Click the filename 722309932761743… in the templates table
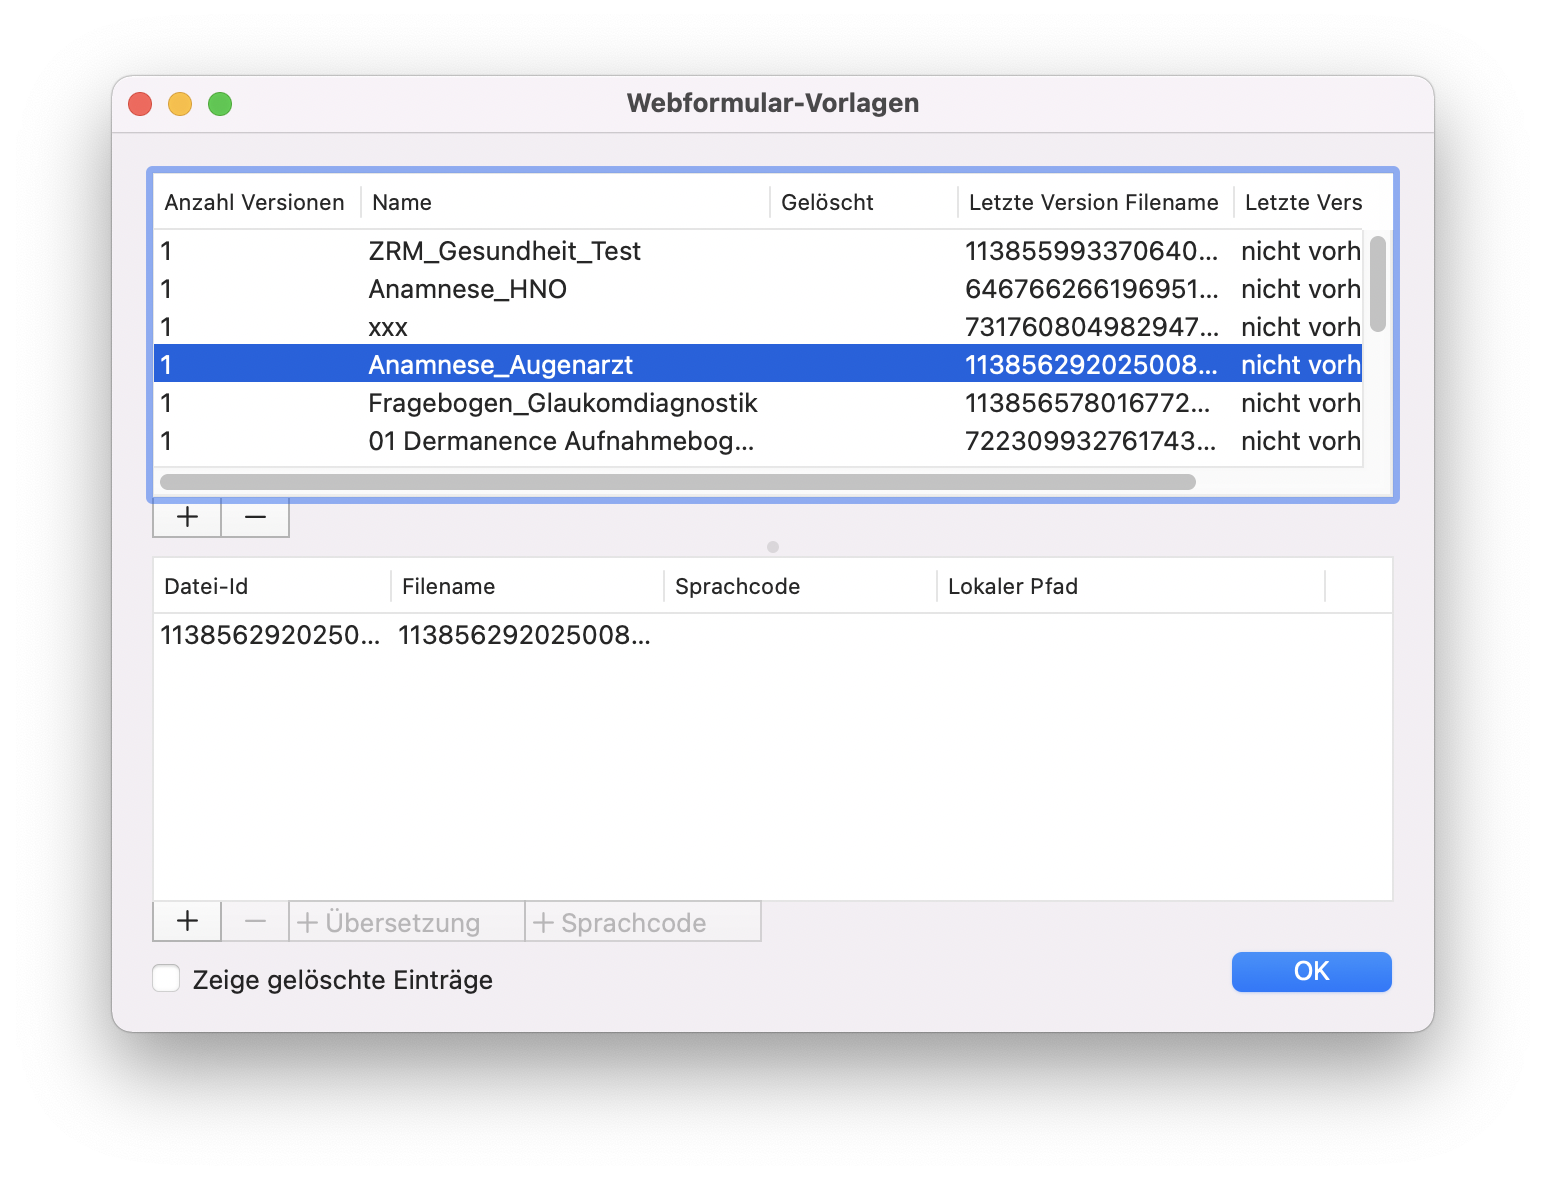1546x1180 pixels. 1090,441
